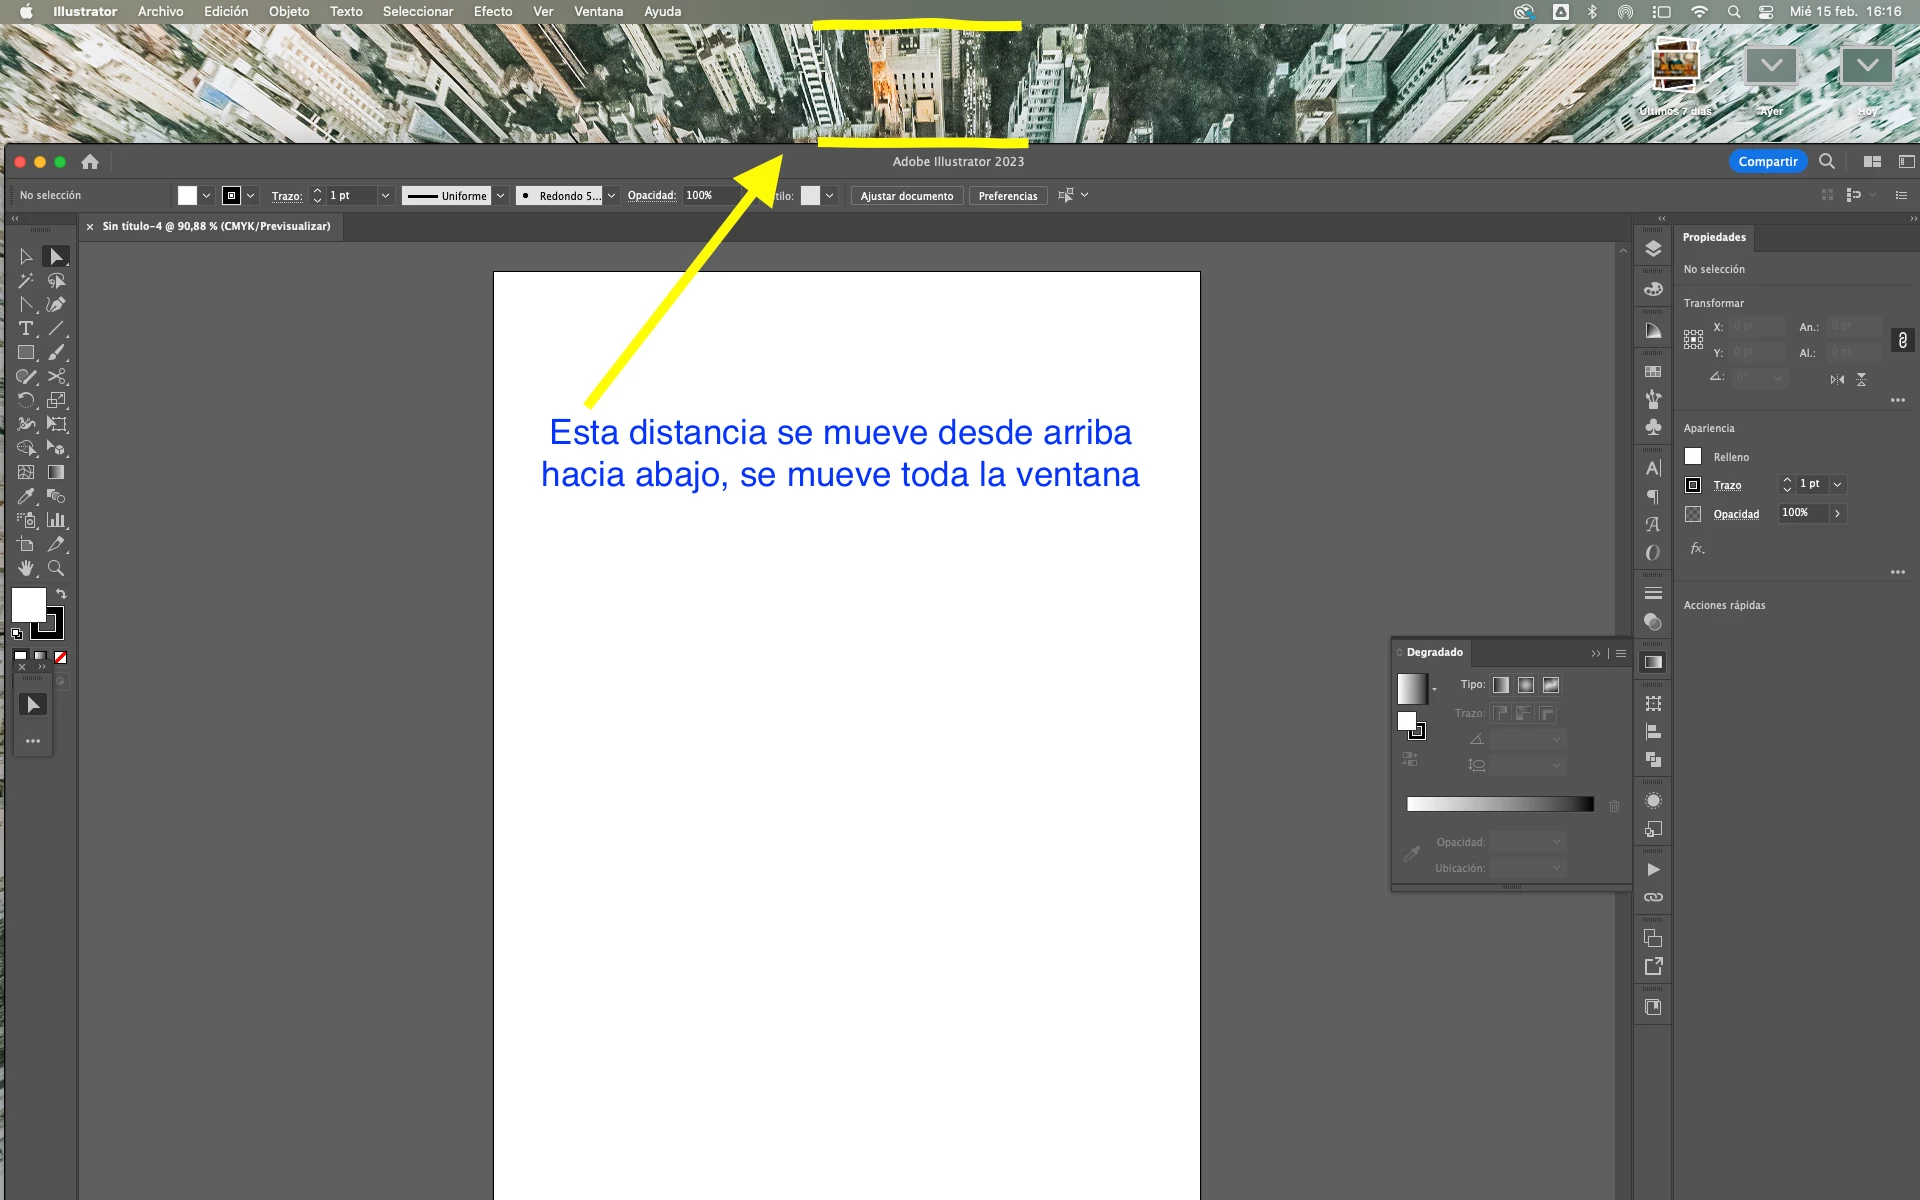Click the Compartir button
The image size is (1920, 1200).
(x=1767, y=161)
